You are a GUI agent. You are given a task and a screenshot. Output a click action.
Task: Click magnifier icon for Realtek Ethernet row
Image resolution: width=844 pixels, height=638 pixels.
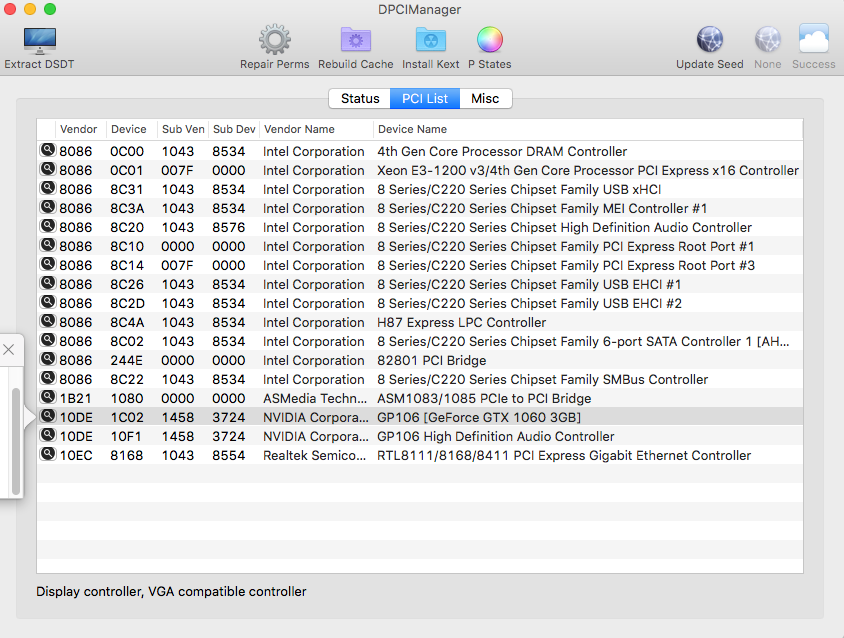(x=48, y=454)
